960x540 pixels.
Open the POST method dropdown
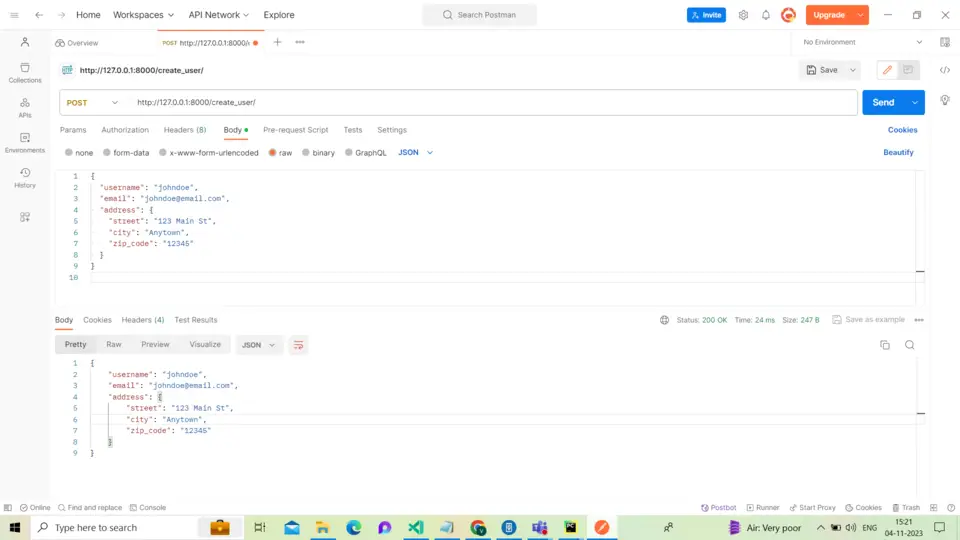coord(92,102)
